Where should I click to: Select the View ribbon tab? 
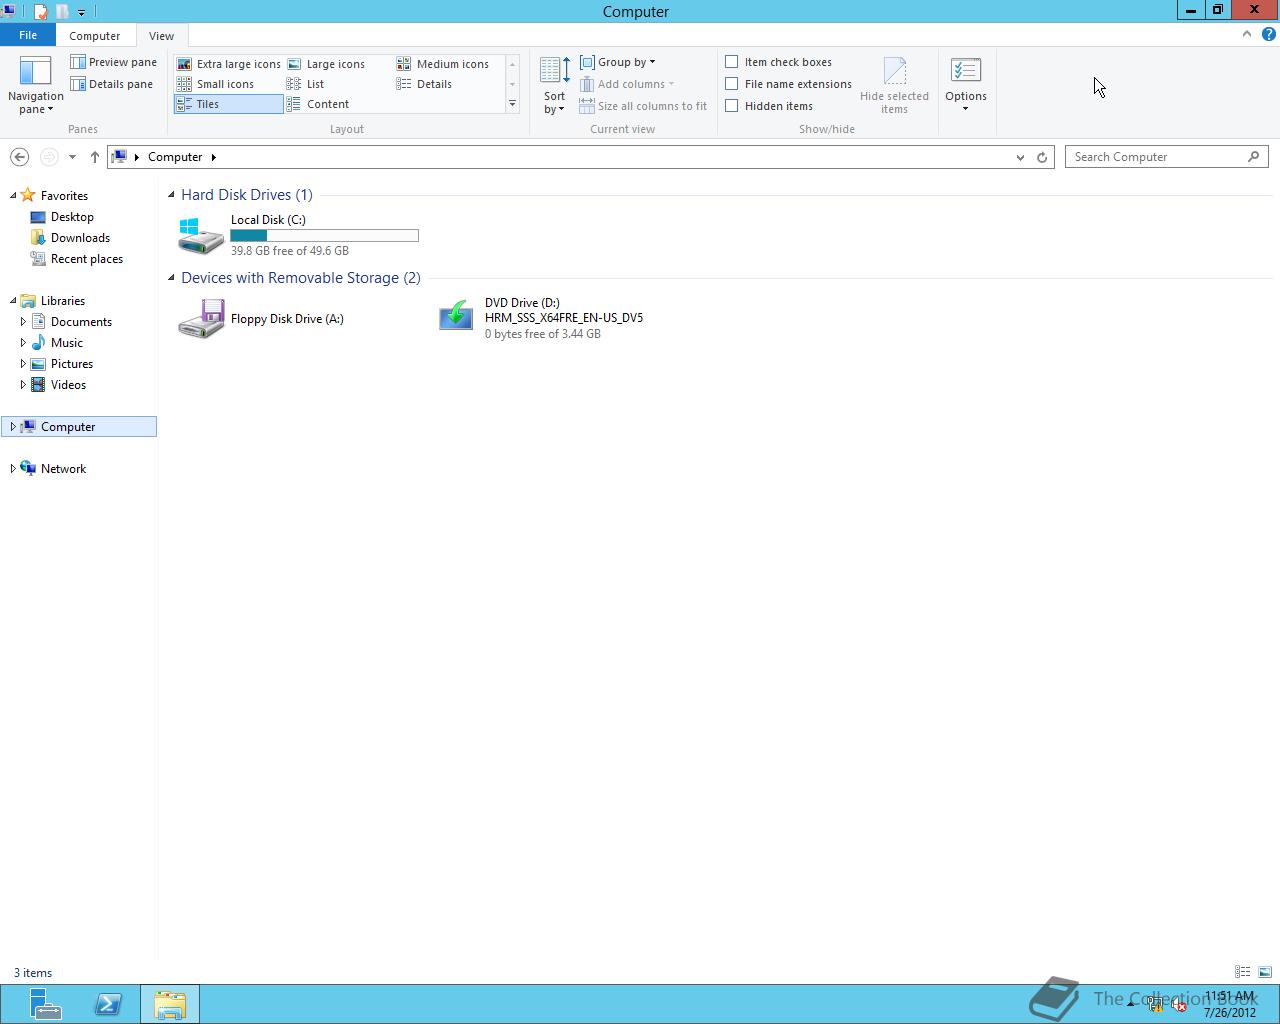coord(161,35)
